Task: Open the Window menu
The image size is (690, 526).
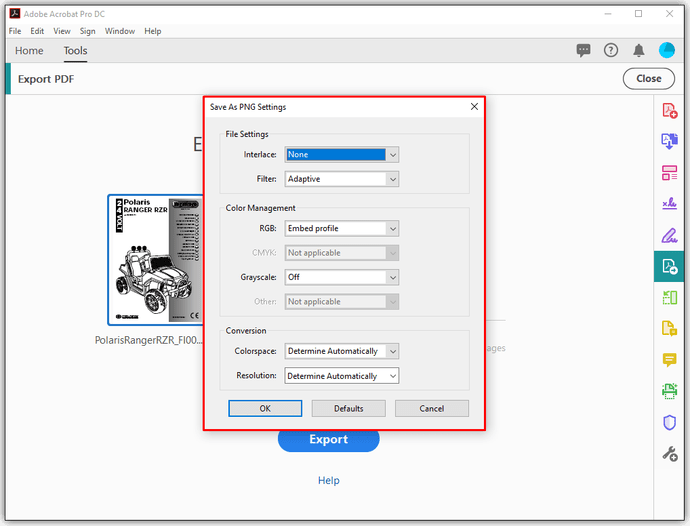Action: (x=120, y=31)
